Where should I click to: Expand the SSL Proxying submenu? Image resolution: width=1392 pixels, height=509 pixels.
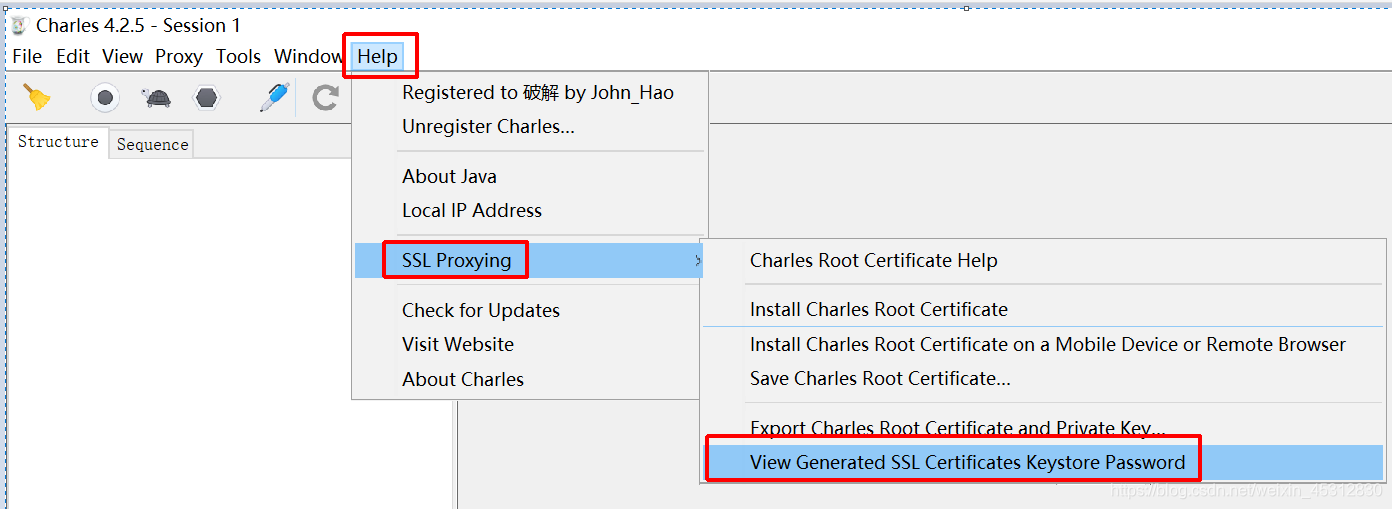pyautogui.click(x=530, y=260)
